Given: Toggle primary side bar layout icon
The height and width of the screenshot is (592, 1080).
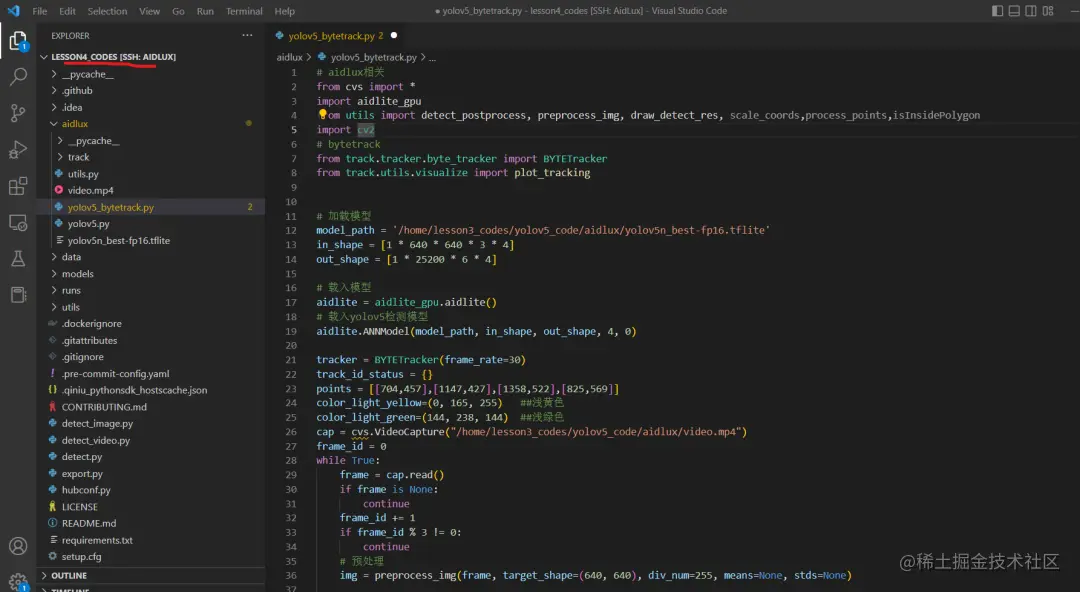Looking at the screenshot, I should point(997,11).
